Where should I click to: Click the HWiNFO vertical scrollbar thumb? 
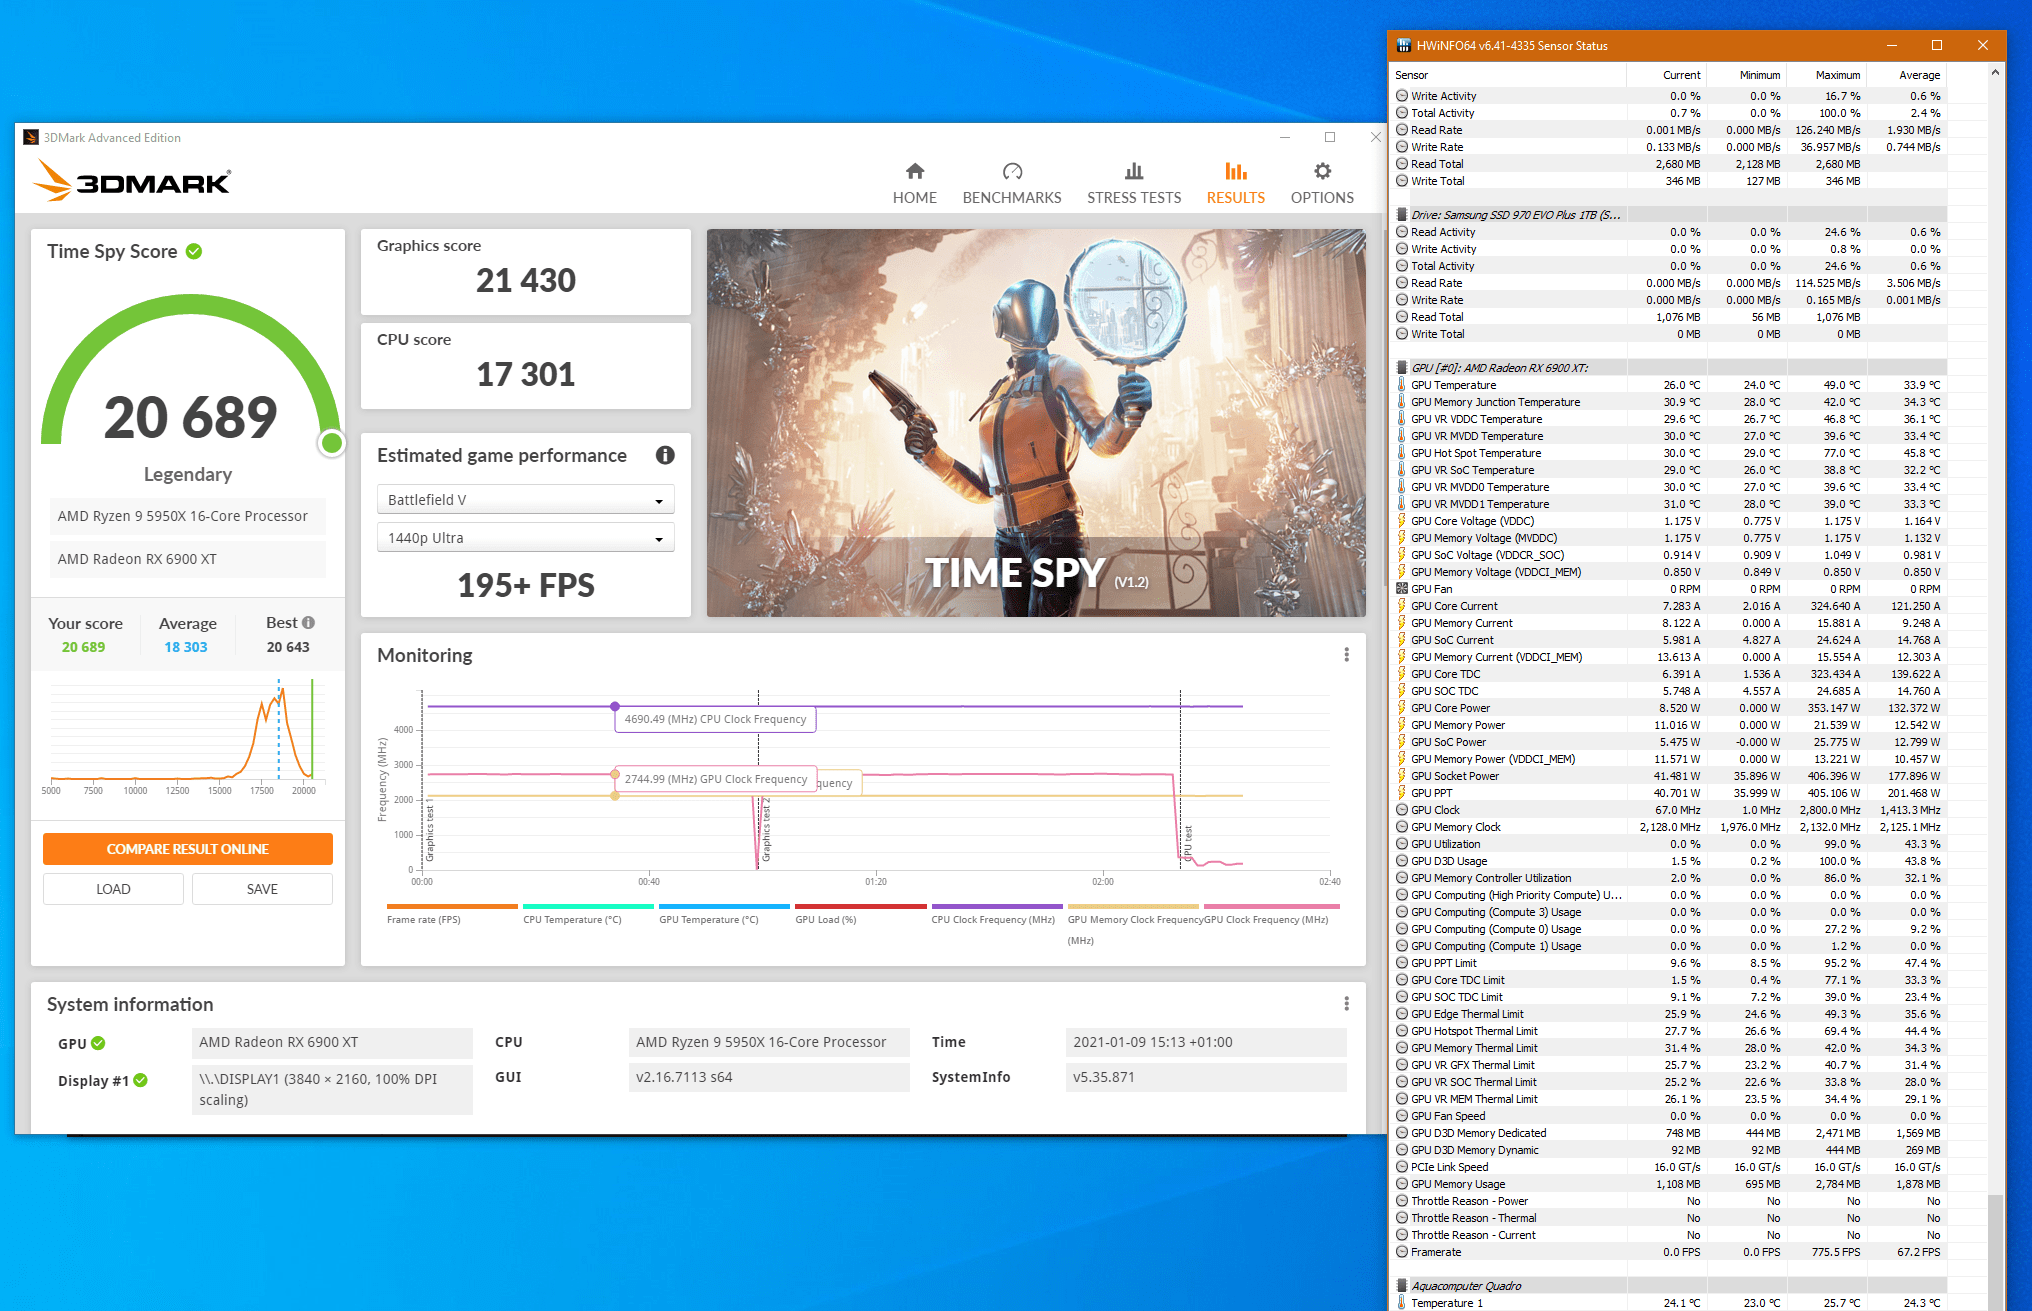(x=1996, y=1250)
